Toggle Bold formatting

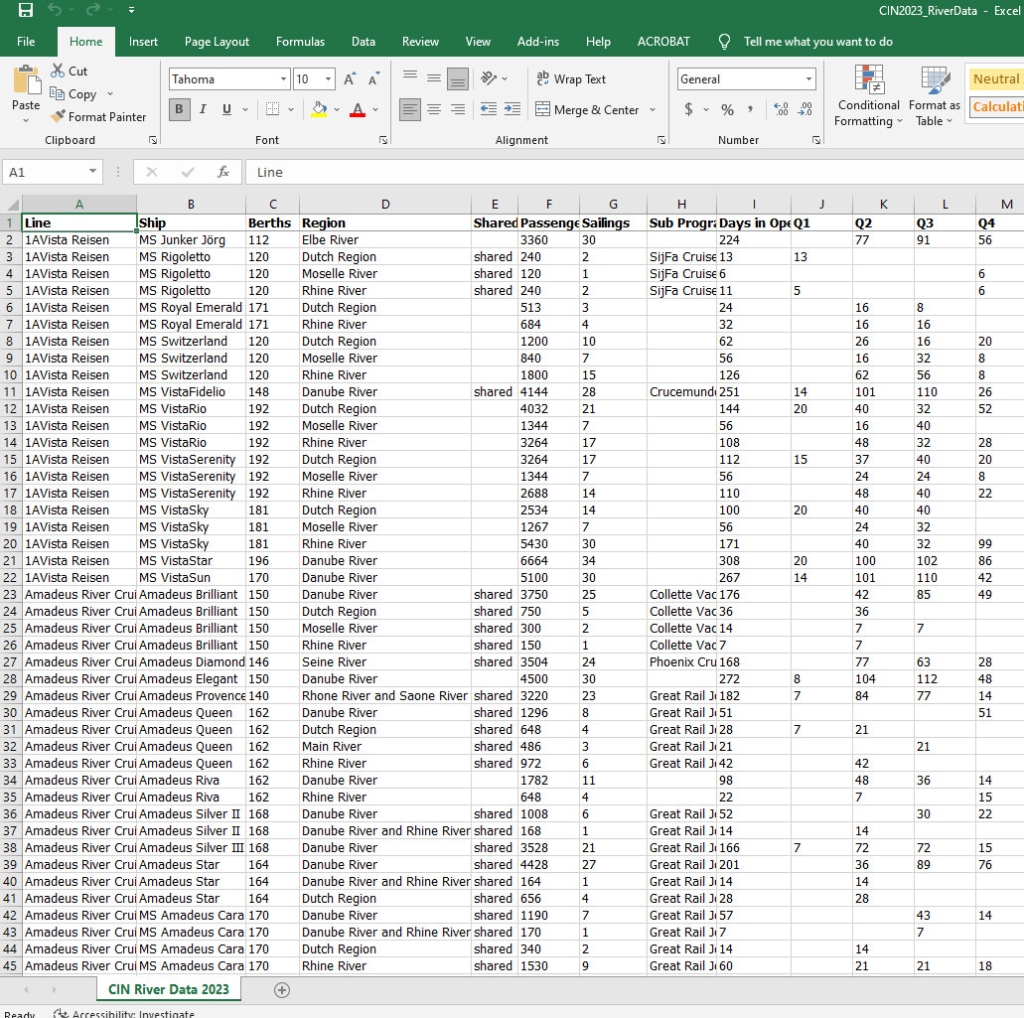pyautogui.click(x=179, y=109)
